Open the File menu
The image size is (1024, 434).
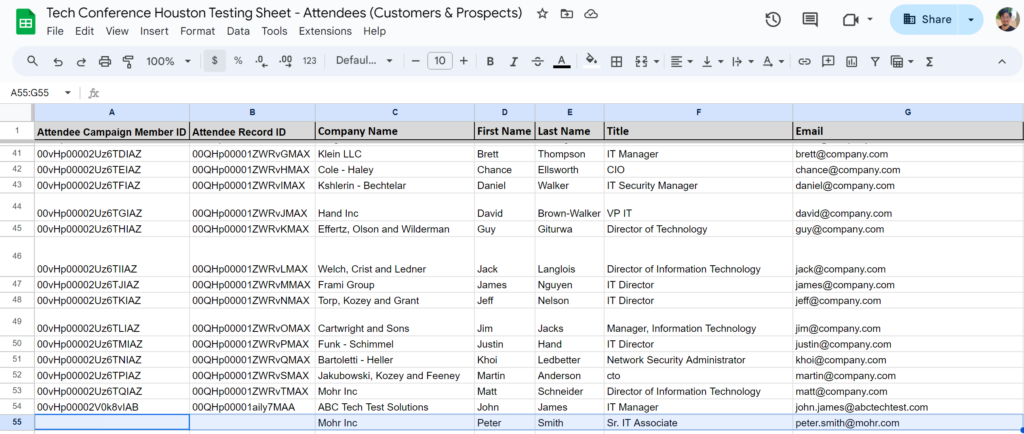click(x=55, y=31)
